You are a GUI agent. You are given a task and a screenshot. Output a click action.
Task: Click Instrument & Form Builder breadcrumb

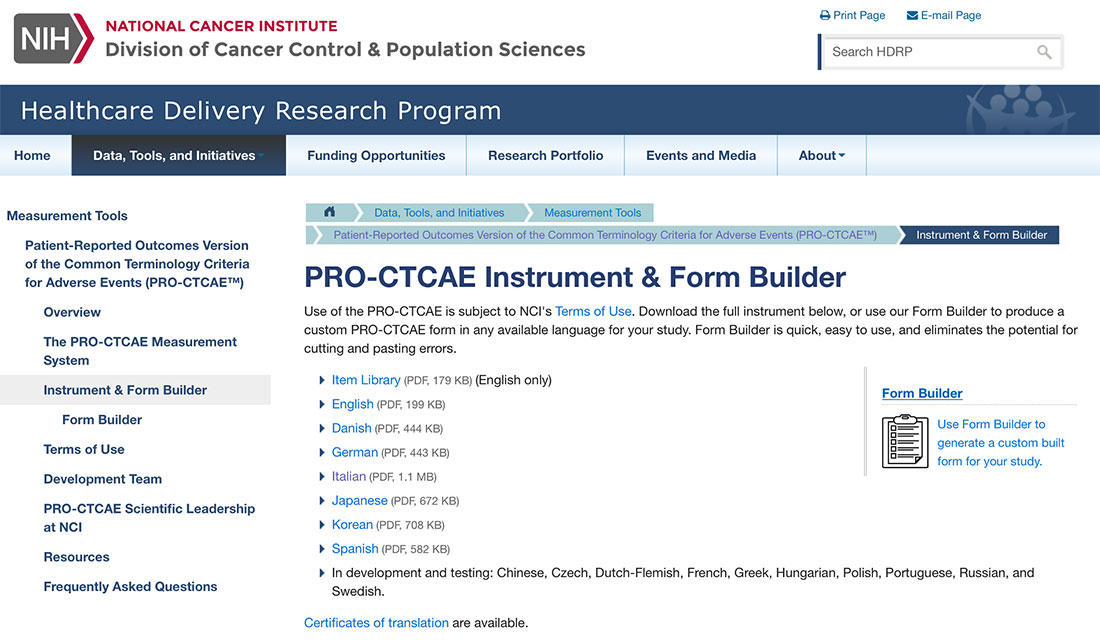click(x=981, y=235)
